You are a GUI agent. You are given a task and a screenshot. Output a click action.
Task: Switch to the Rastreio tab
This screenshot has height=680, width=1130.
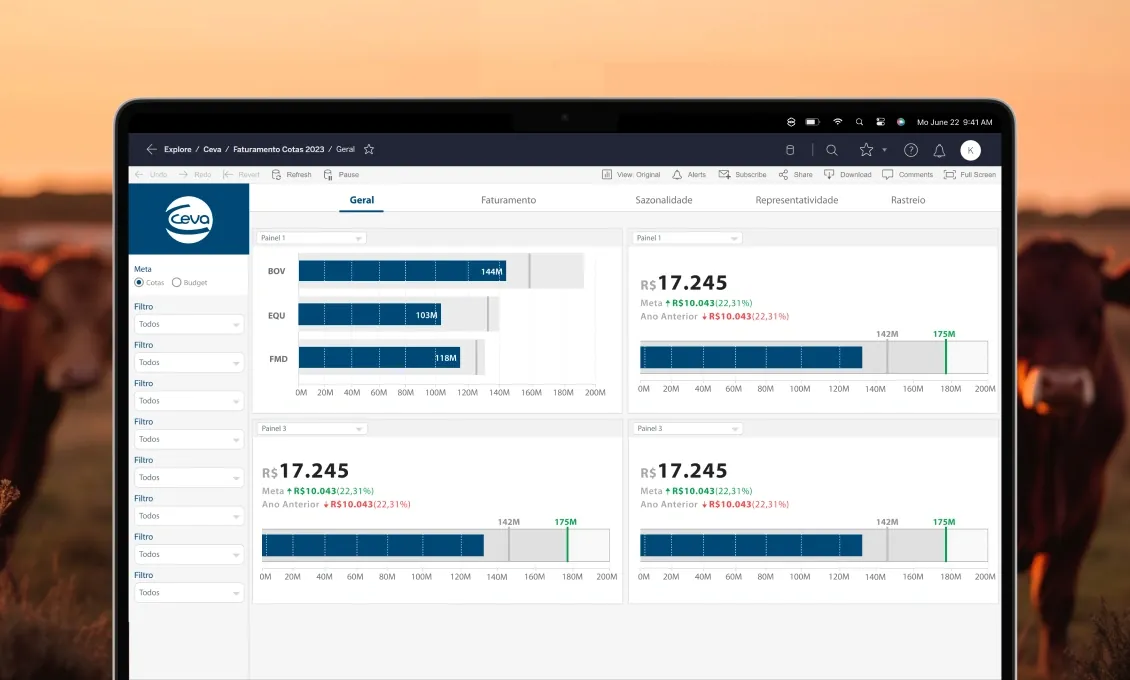(908, 200)
